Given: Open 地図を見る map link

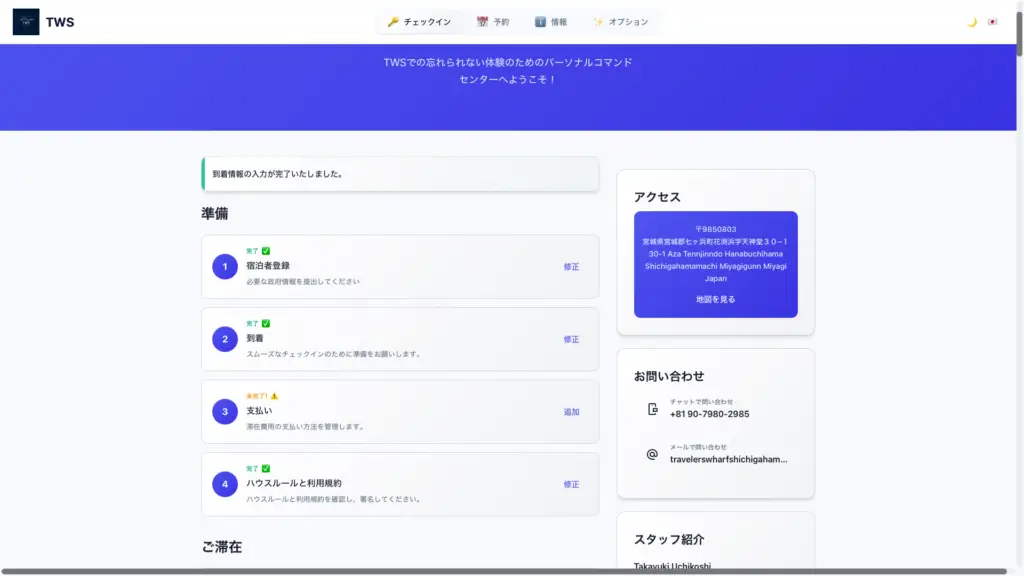Looking at the screenshot, I should (716, 300).
